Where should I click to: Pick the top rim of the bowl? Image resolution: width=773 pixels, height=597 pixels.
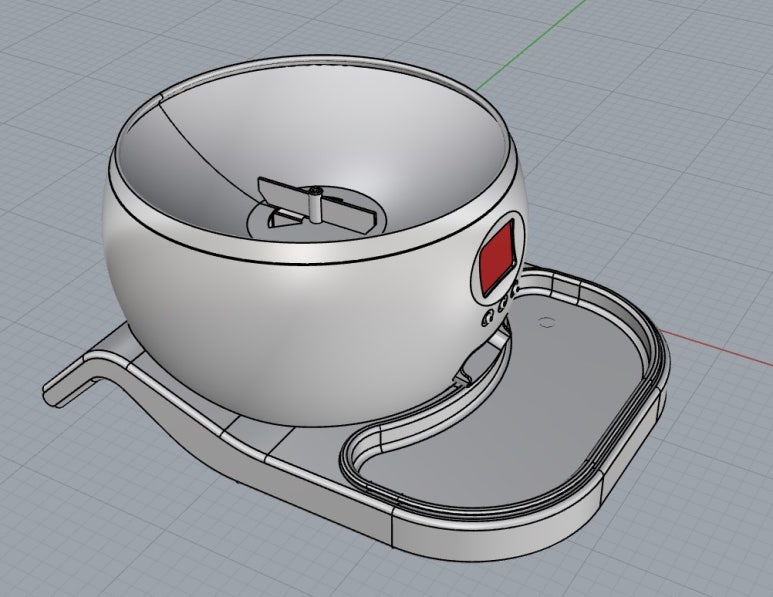300,253
